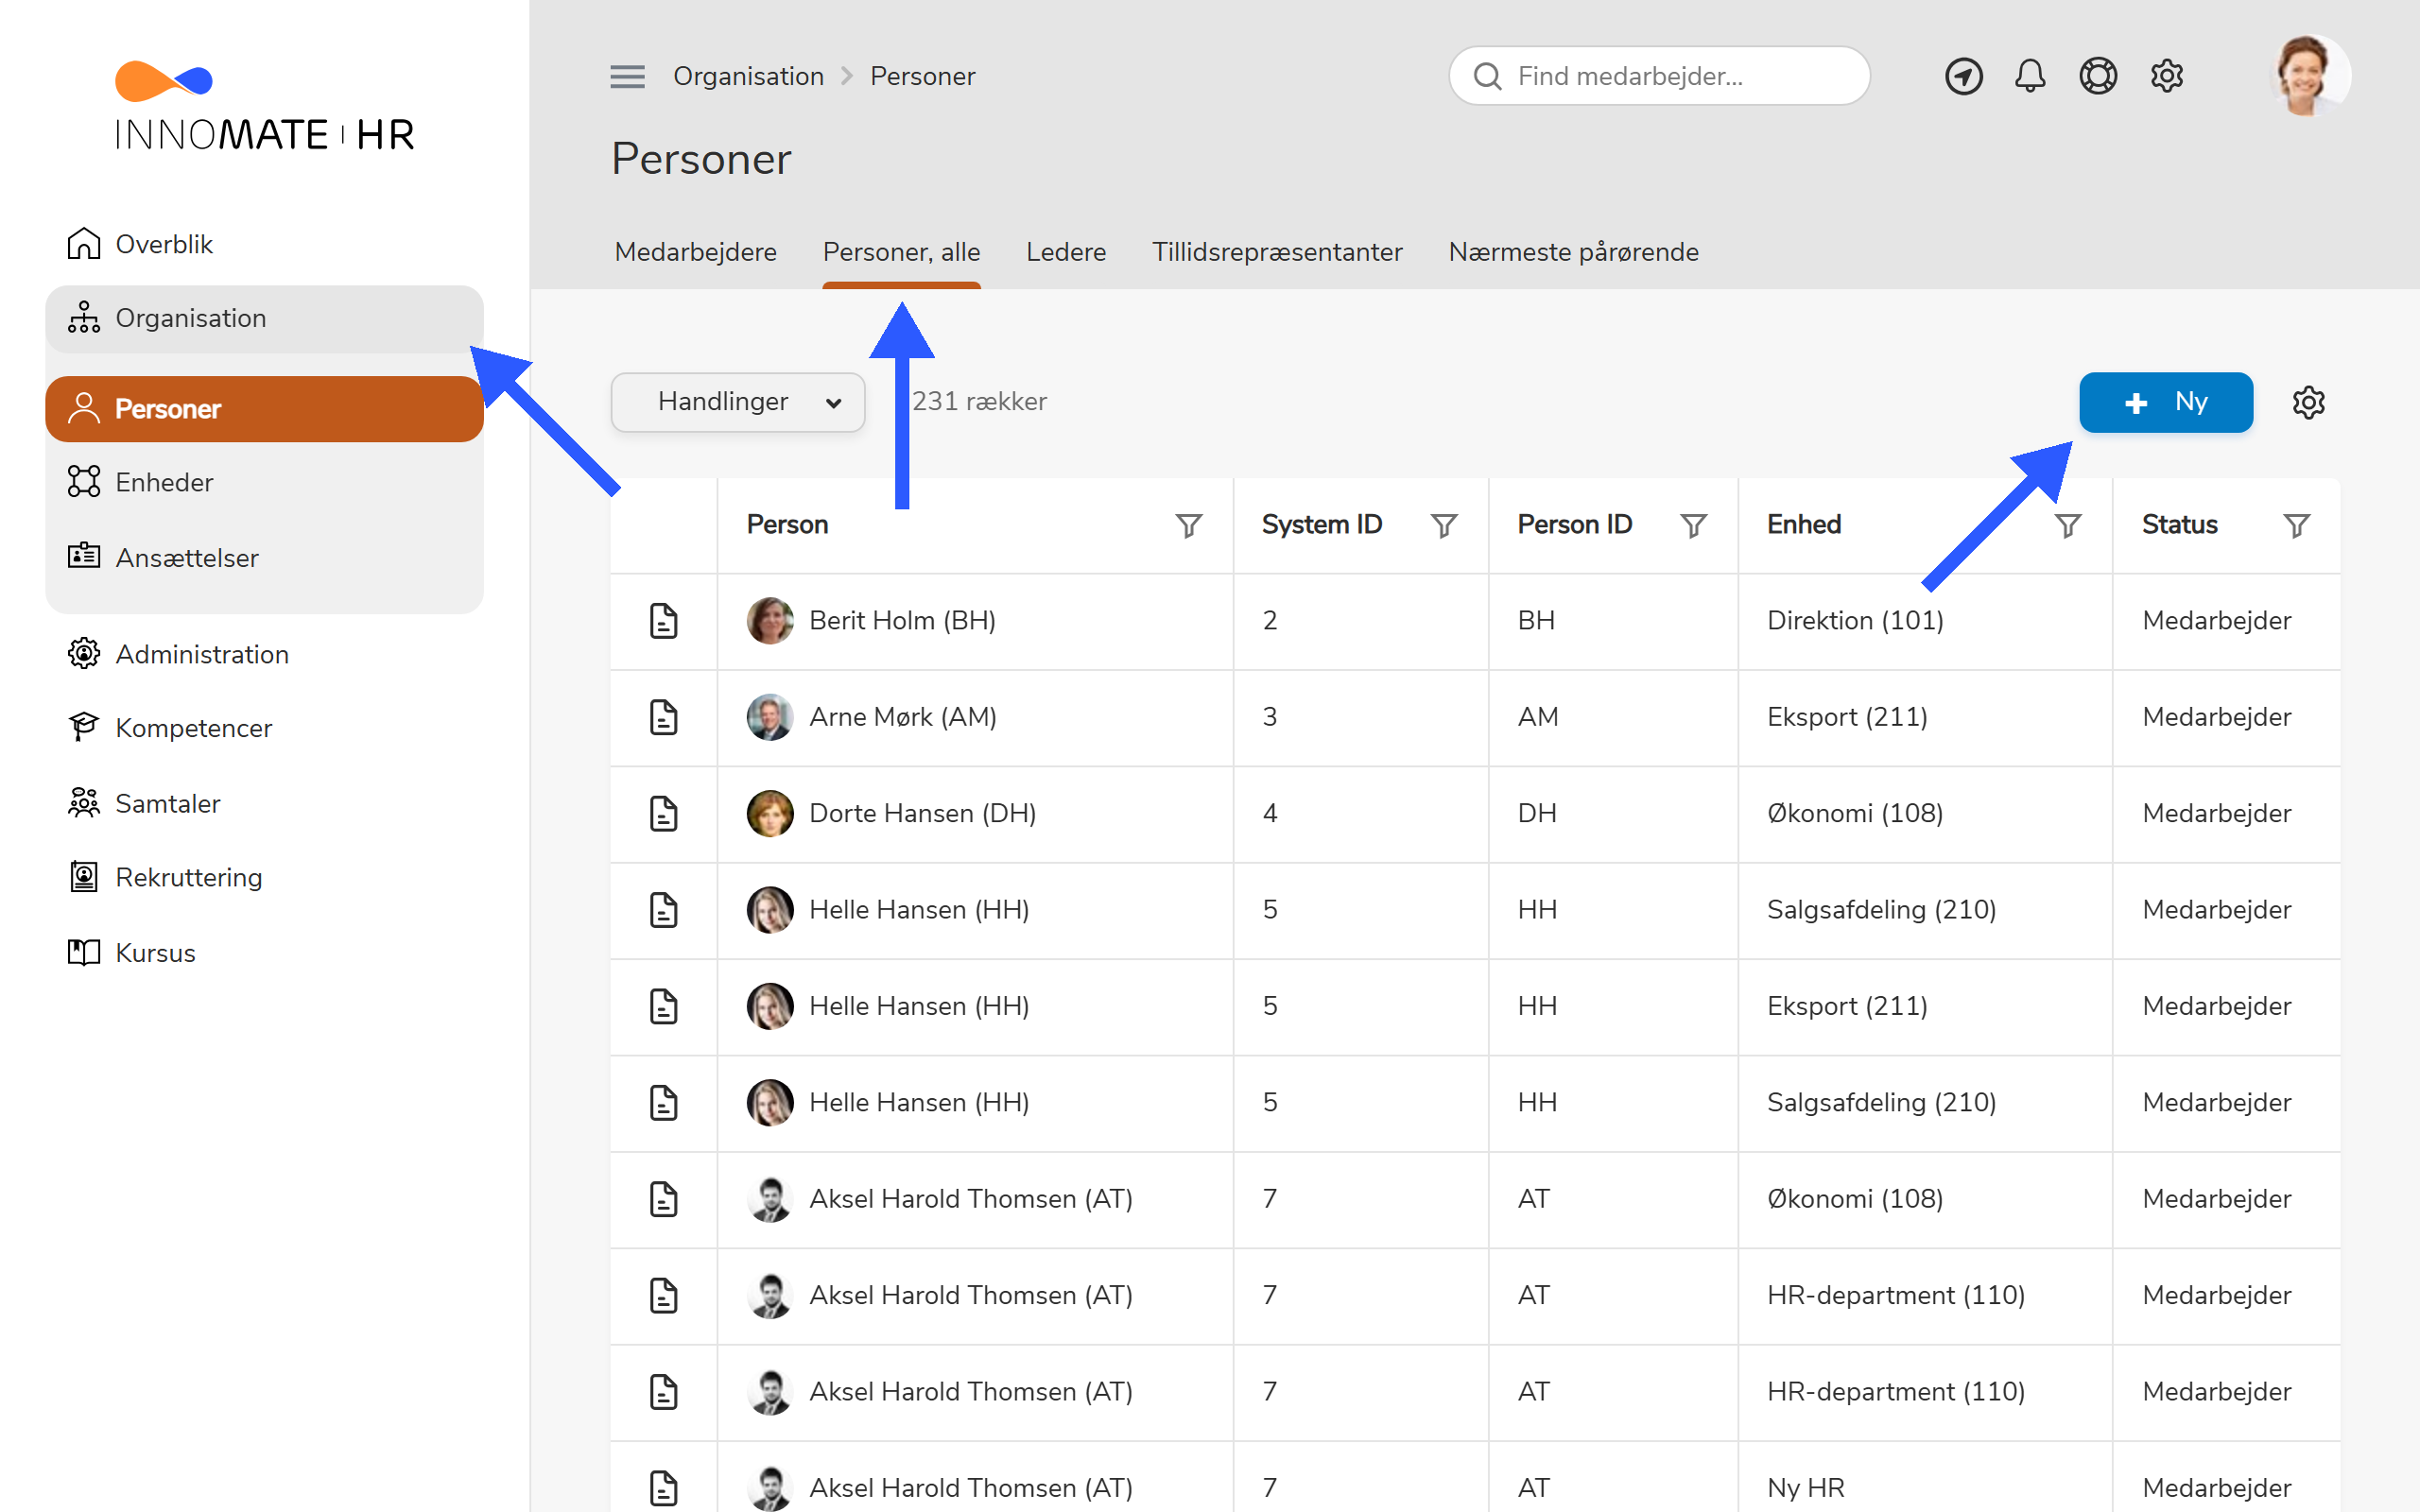This screenshot has width=2420, height=1512.
Task: Open document icon for Aksel Thomsen Økonomi row
Action: pos(663,1199)
